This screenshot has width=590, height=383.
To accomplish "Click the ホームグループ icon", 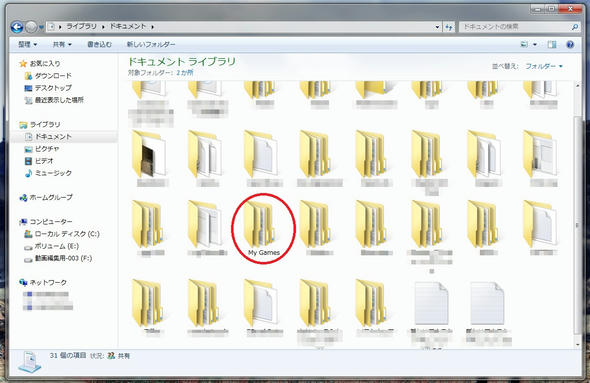I will (x=23, y=198).
